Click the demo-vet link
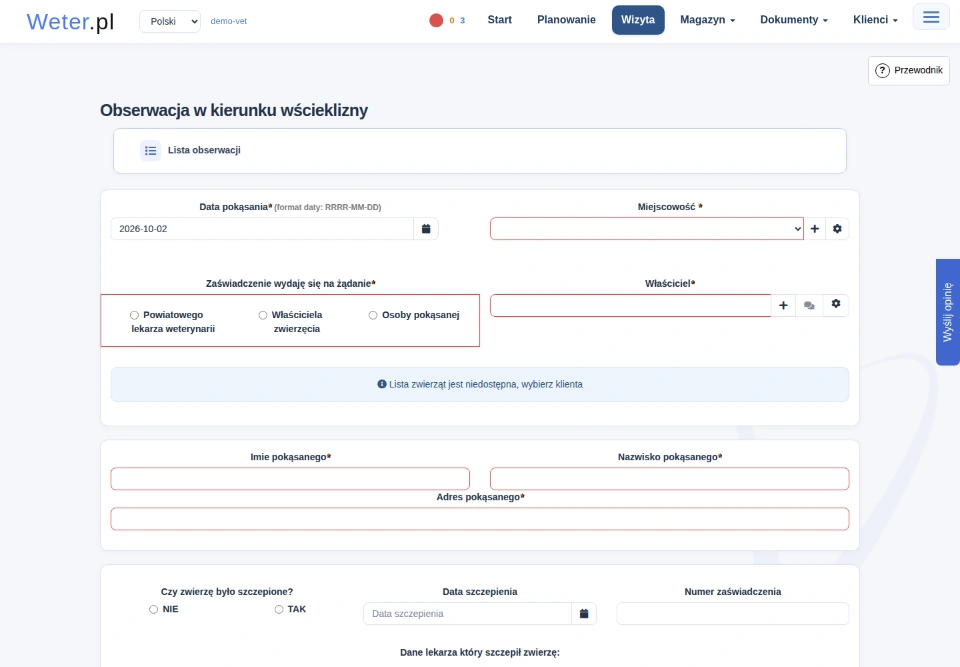960x667 pixels. [228, 21]
